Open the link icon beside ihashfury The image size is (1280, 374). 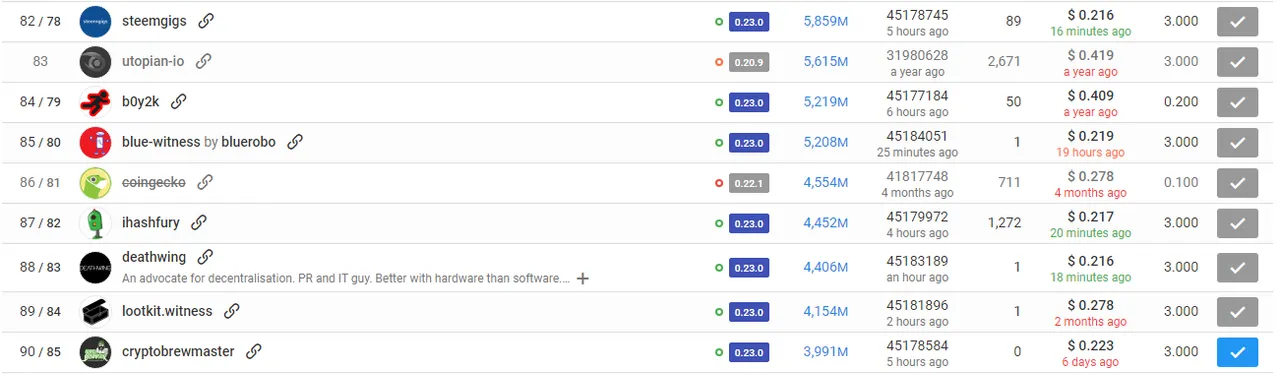click(x=199, y=222)
